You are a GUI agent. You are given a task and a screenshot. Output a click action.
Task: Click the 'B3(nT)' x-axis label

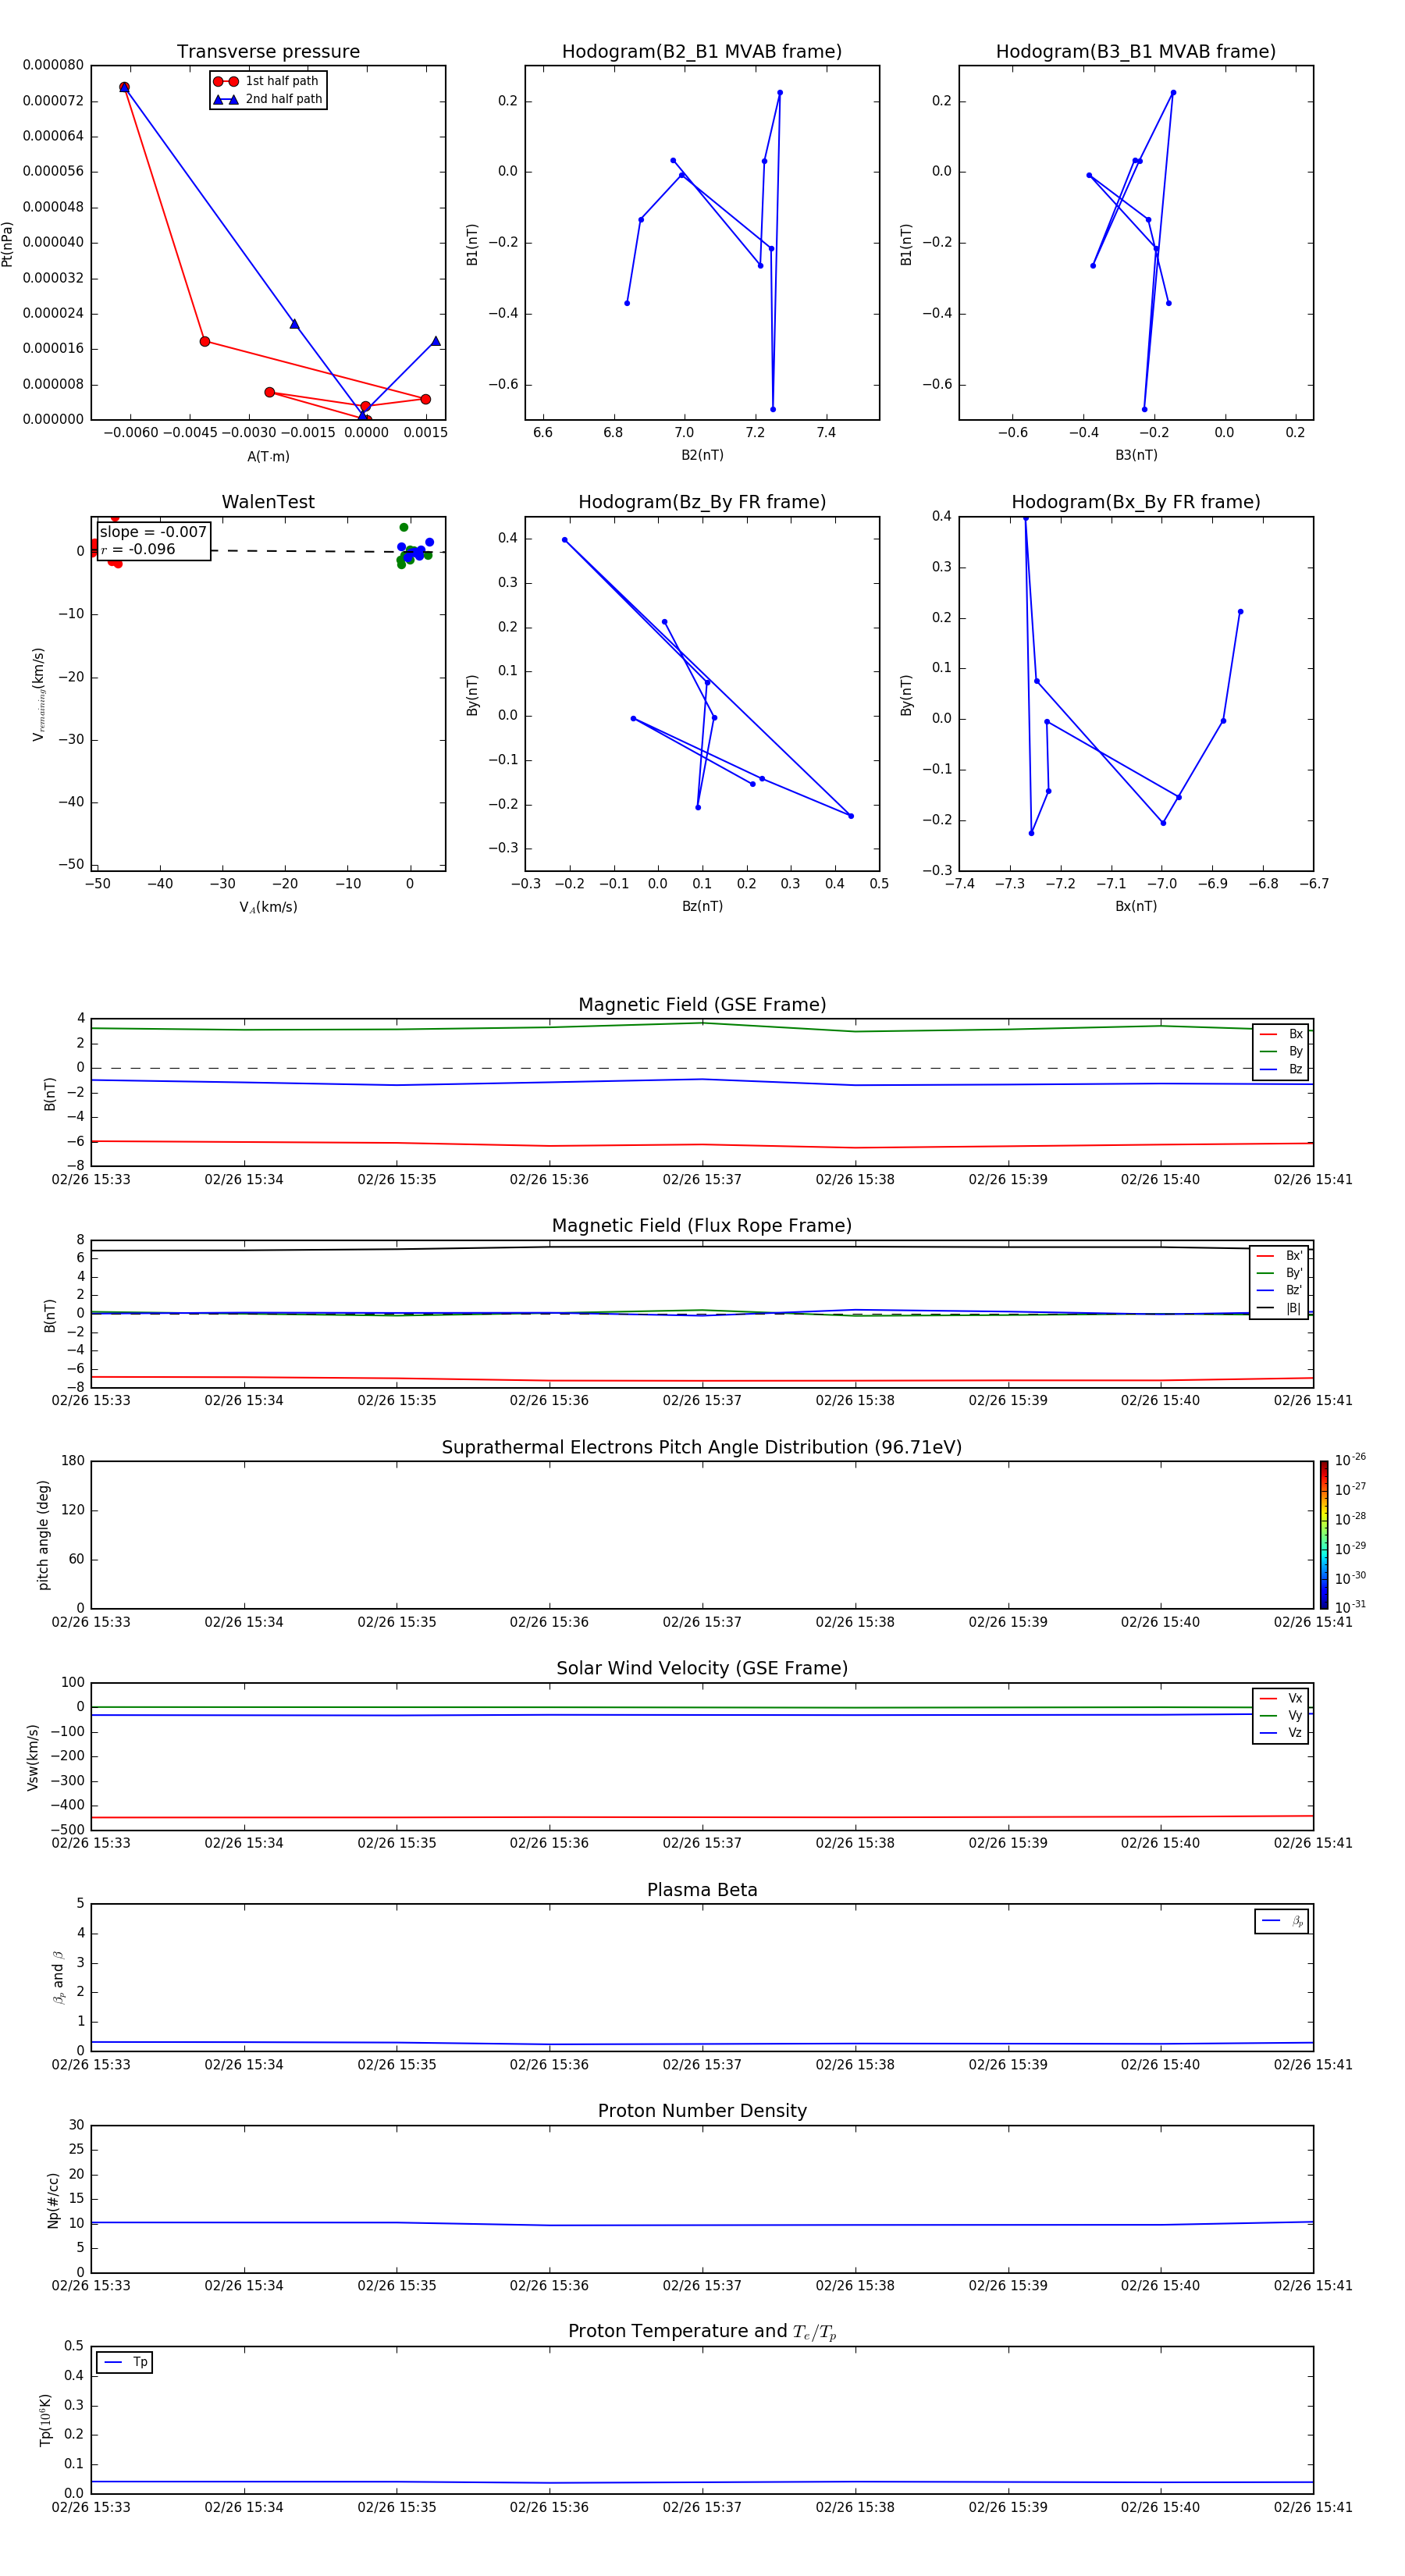pyautogui.click(x=1136, y=455)
